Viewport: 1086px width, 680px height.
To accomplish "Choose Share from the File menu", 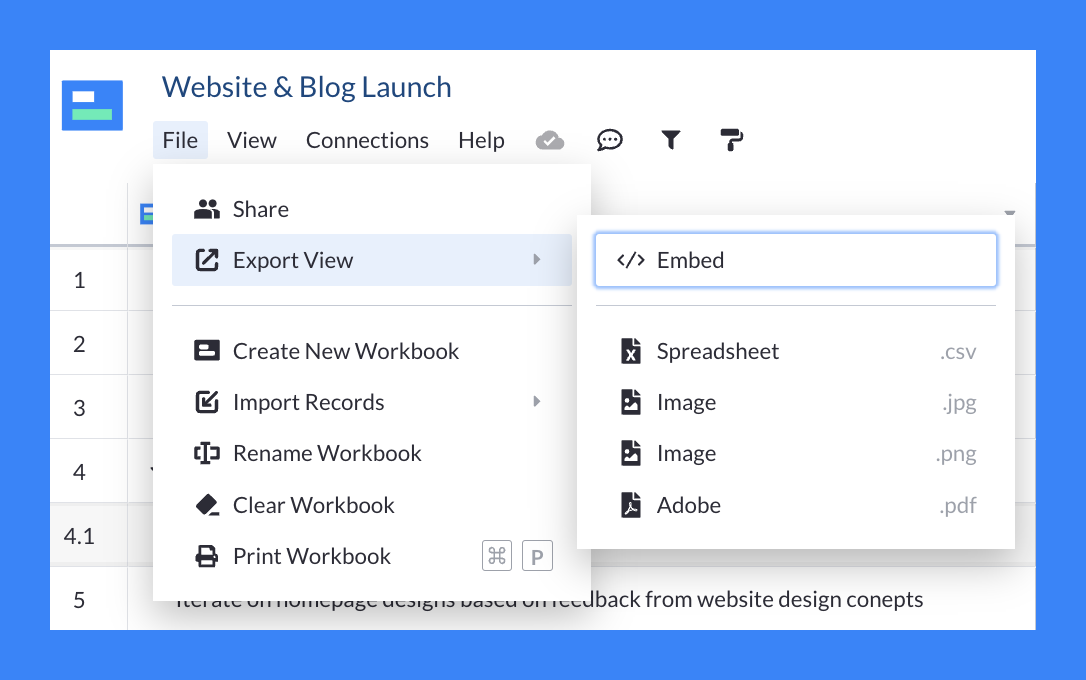I will (x=260, y=209).
